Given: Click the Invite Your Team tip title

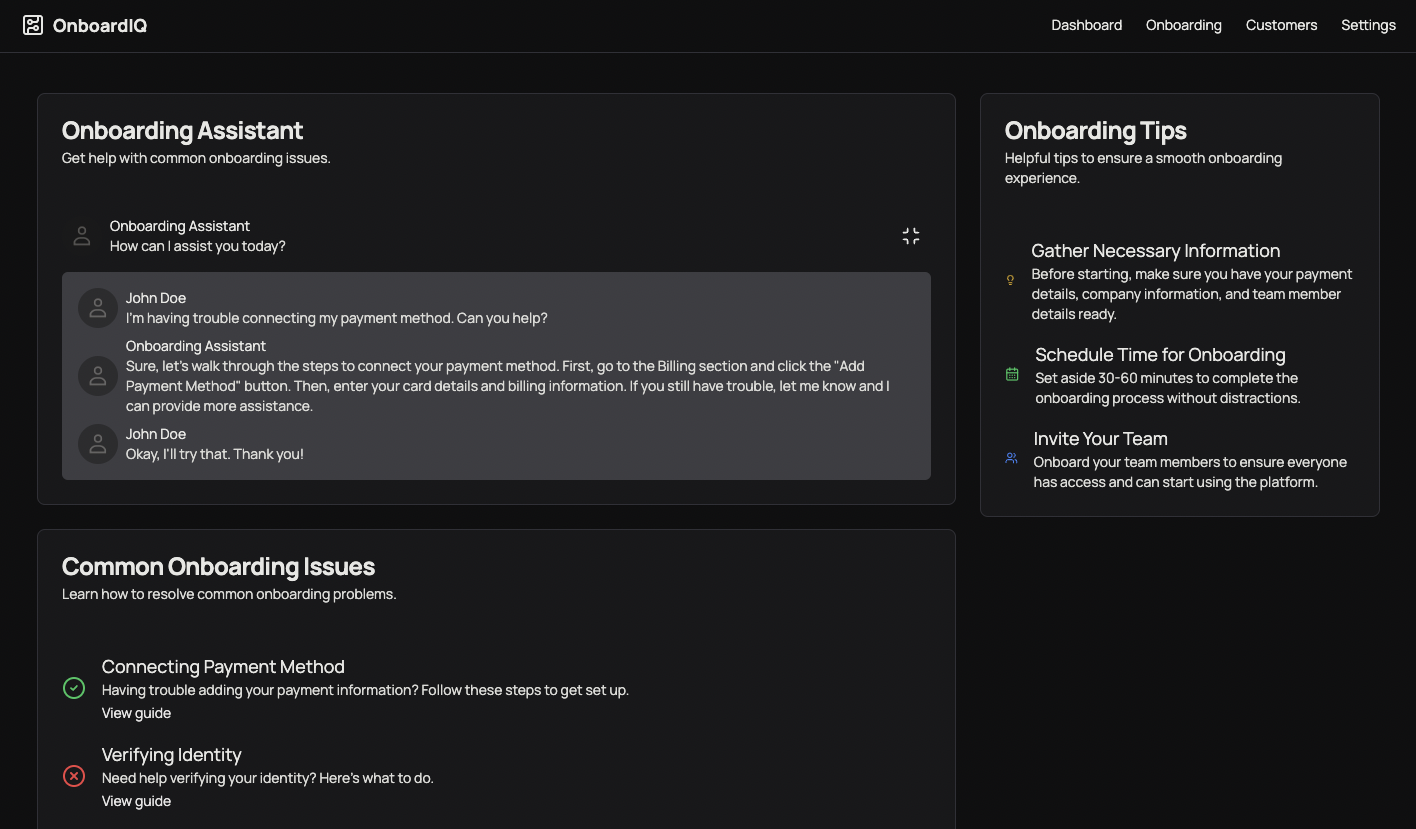Looking at the screenshot, I should 1100,439.
